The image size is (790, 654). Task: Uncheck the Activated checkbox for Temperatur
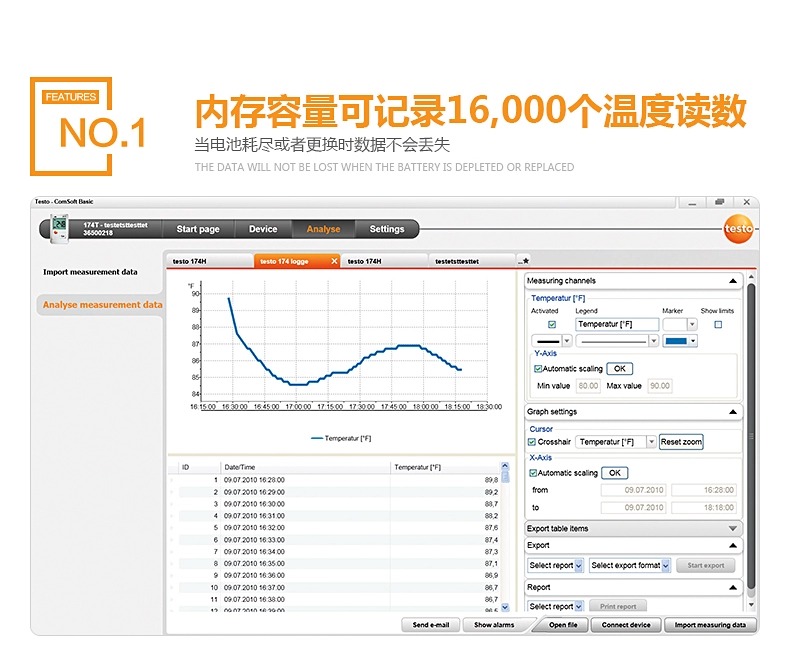click(x=552, y=324)
